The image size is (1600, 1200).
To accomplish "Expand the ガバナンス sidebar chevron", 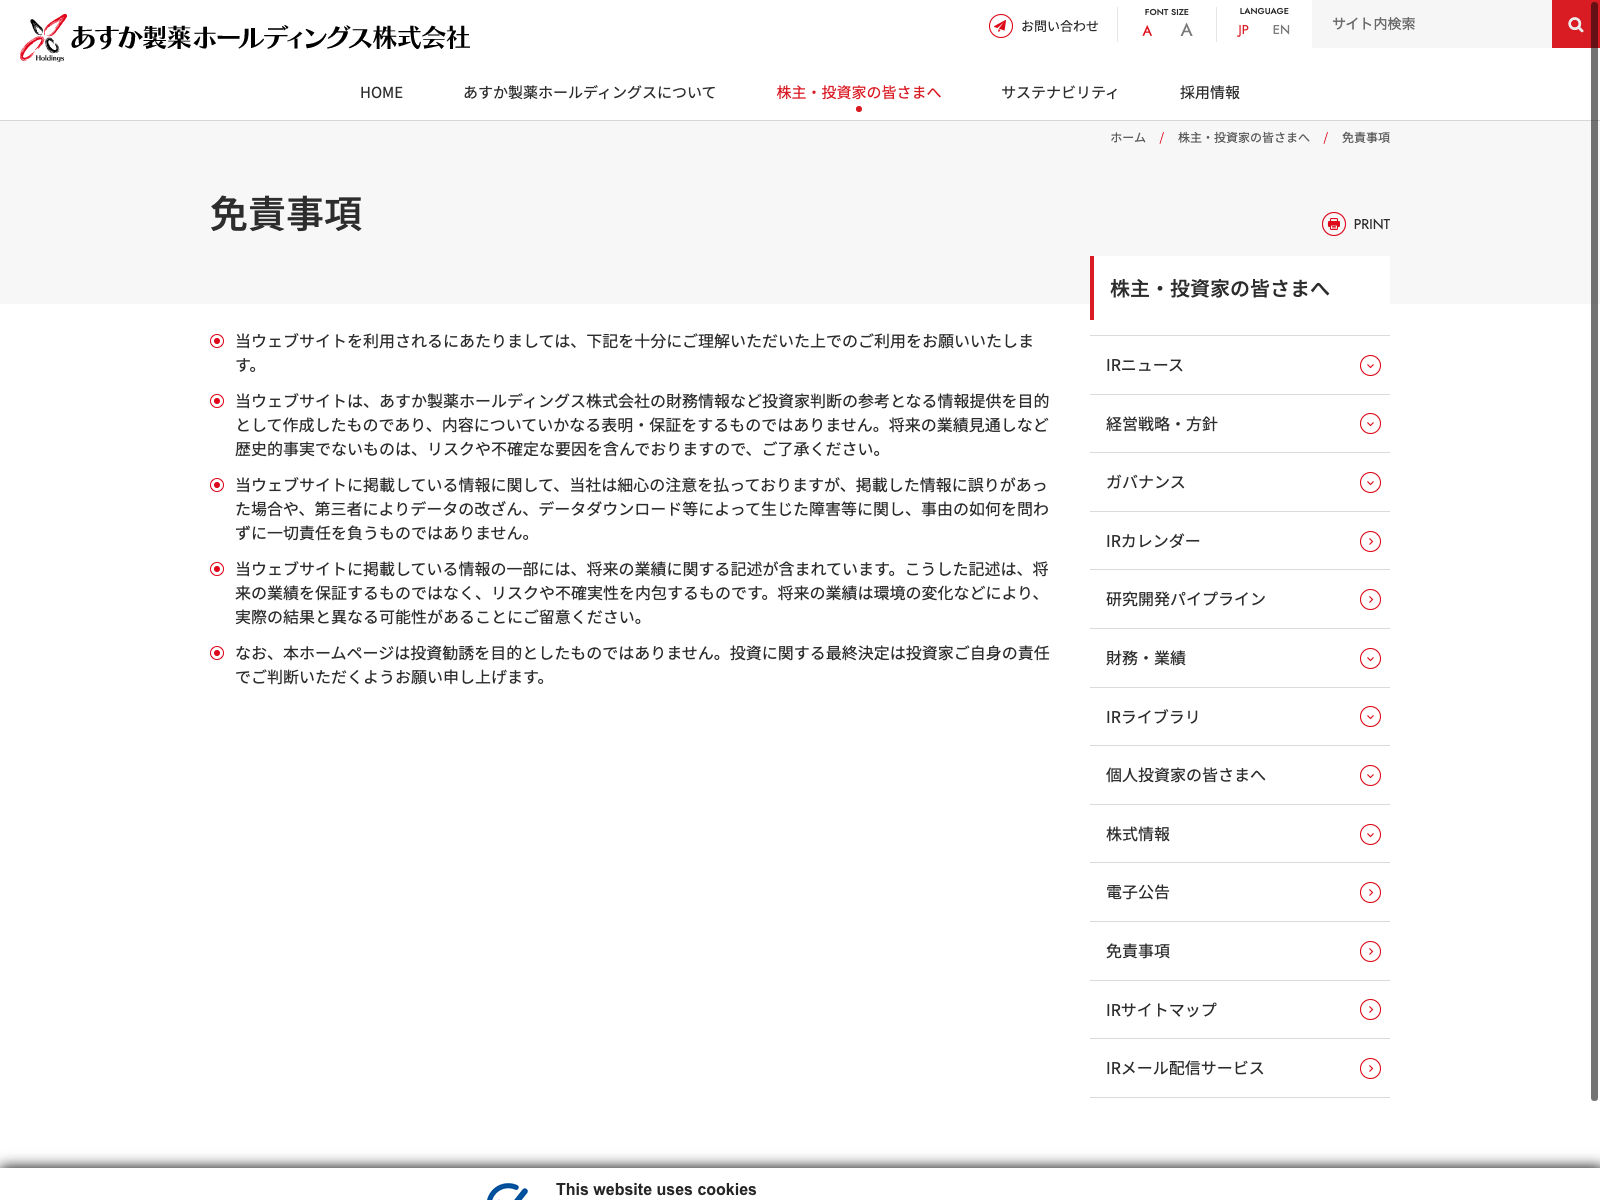I will (1370, 483).
